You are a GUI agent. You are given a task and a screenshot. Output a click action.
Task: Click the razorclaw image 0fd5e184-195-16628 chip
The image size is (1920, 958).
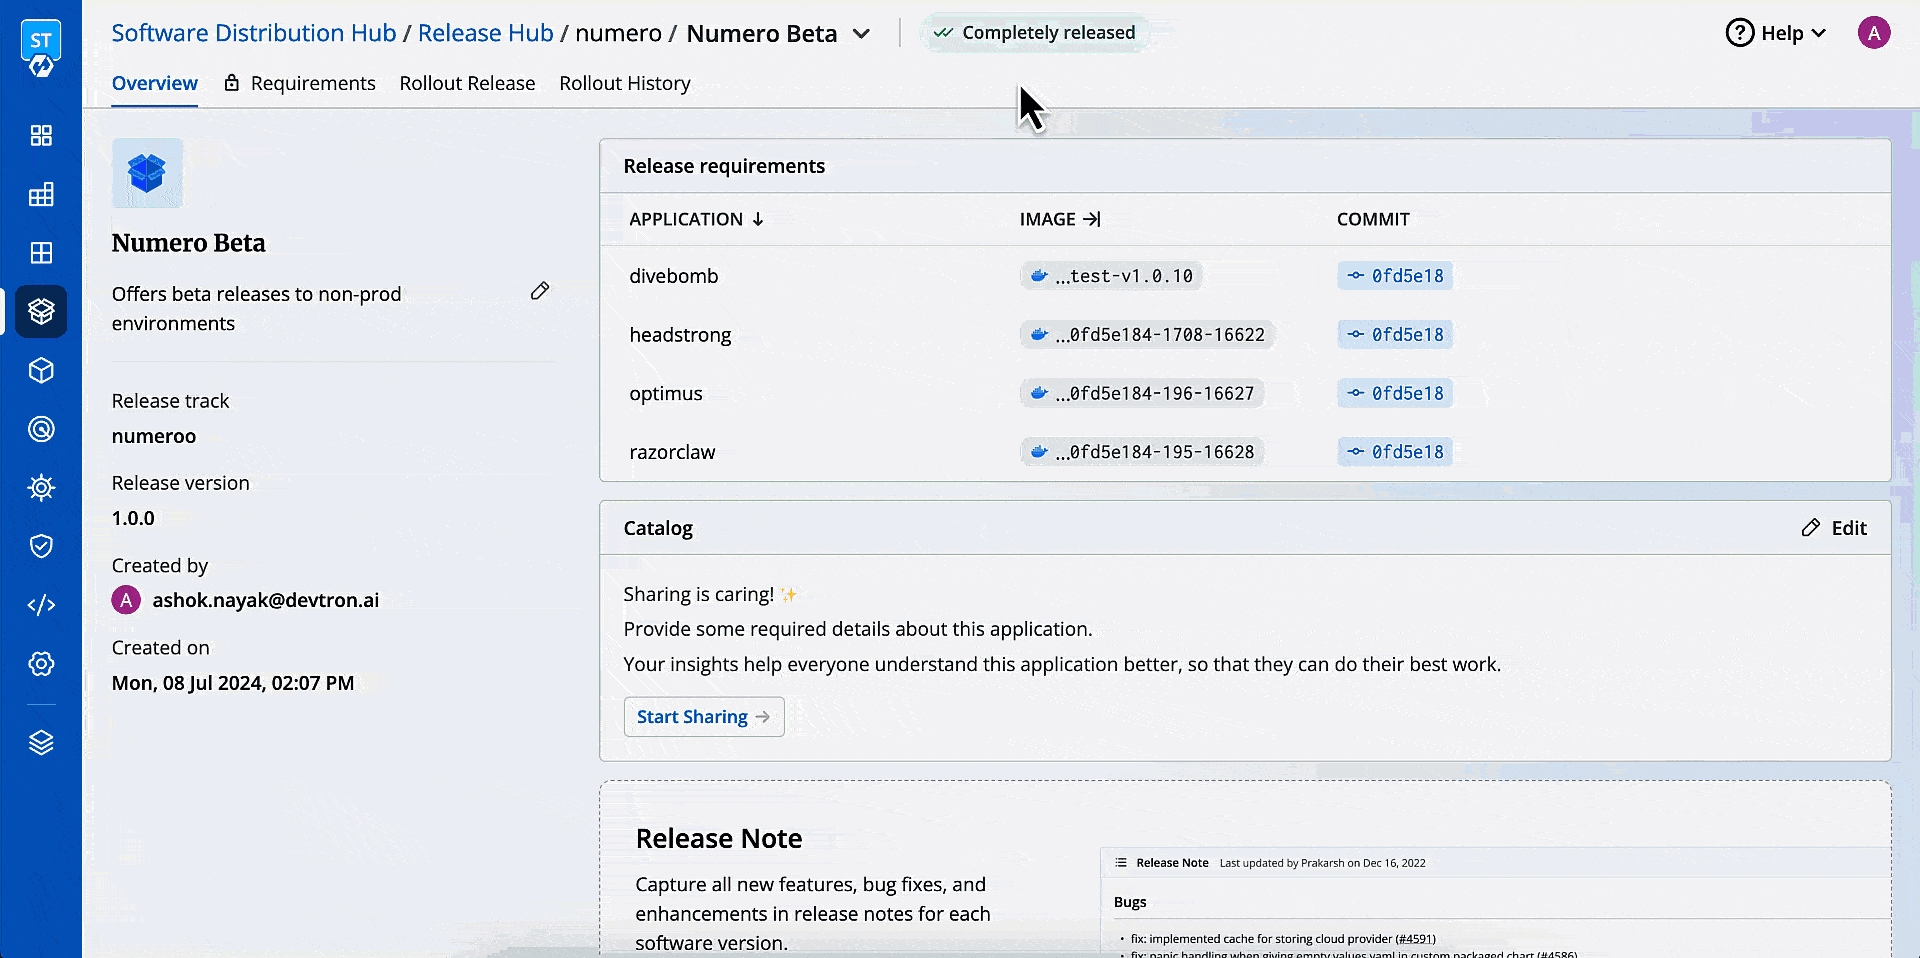pos(1142,452)
